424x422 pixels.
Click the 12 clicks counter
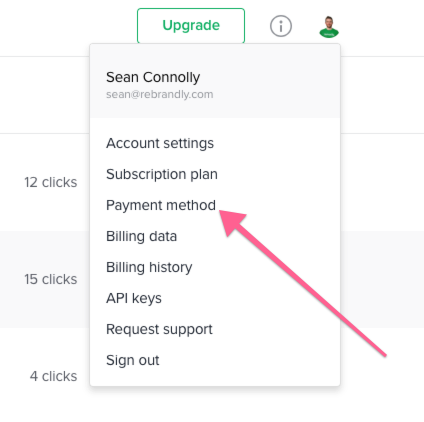coord(51,182)
